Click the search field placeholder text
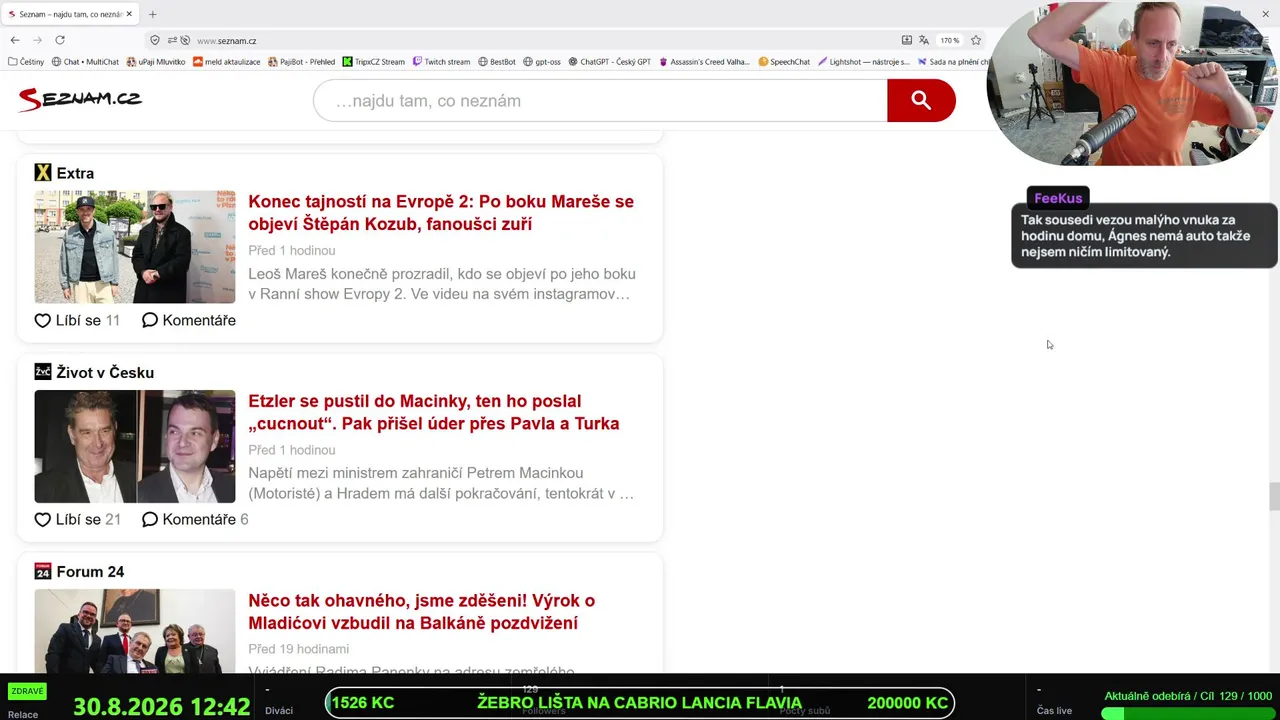The width and height of the screenshot is (1280, 720). click(428, 101)
